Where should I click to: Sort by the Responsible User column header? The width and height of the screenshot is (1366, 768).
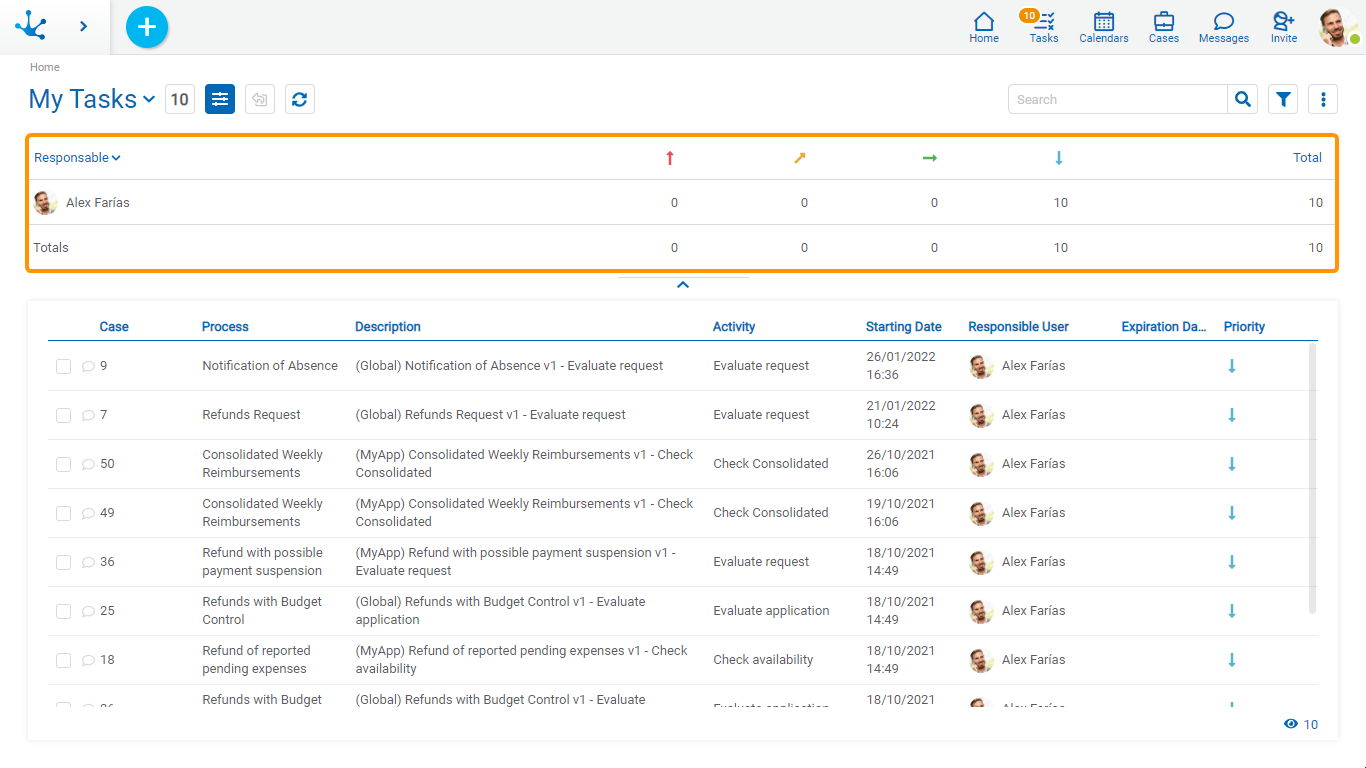pos(1018,327)
